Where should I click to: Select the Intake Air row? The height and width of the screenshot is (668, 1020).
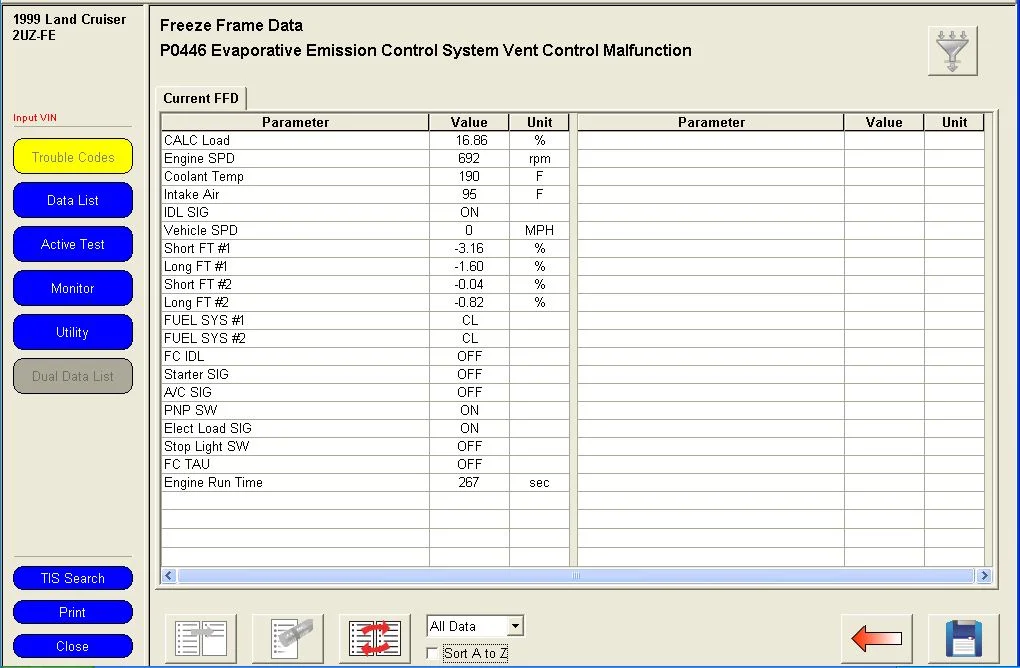click(366, 194)
